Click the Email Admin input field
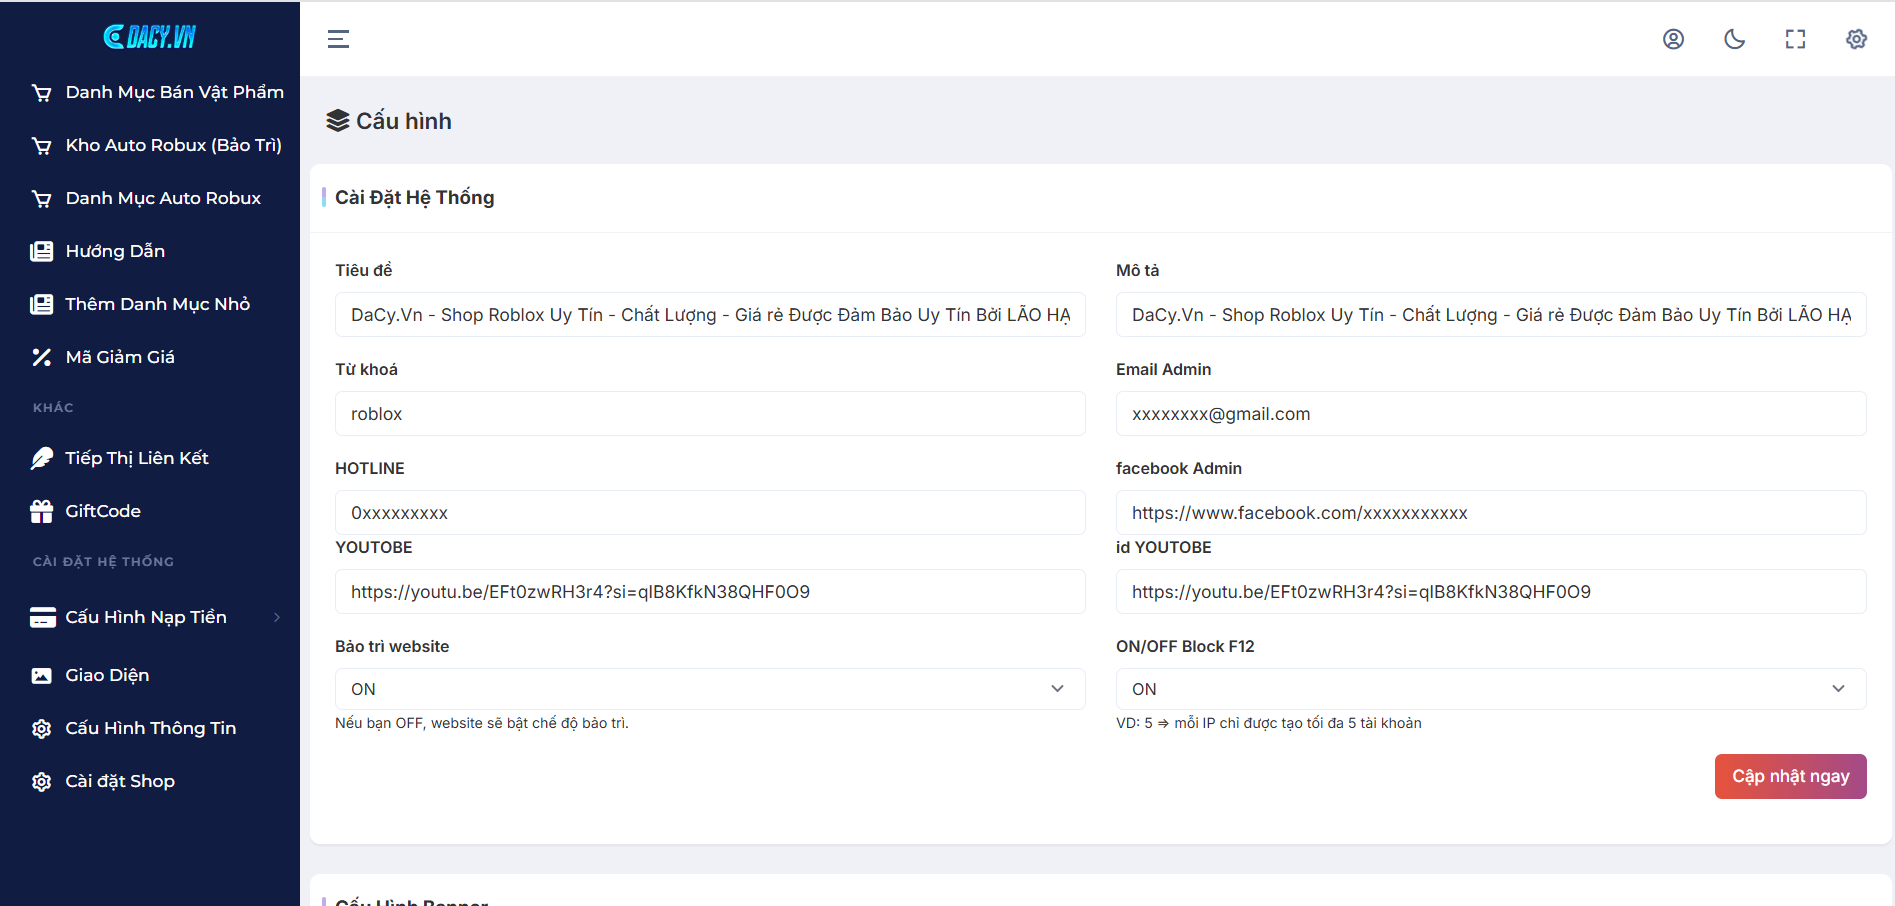 pyautogui.click(x=1491, y=414)
